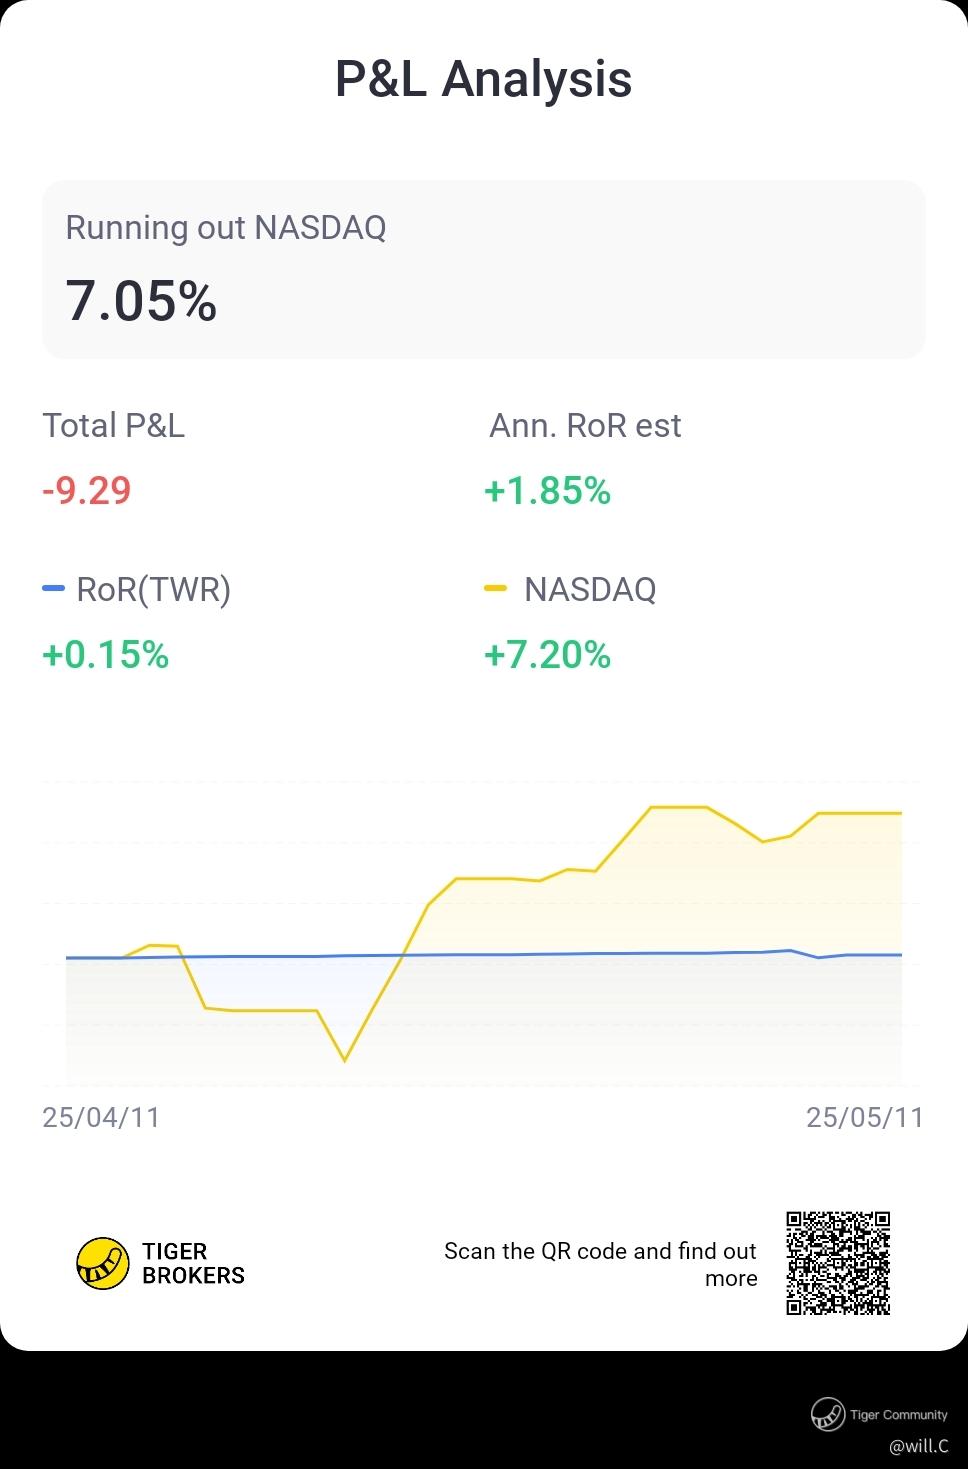Click the Tiger Brokers logo icon
This screenshot has height=1469, width=968.
tap(103, 1263)
